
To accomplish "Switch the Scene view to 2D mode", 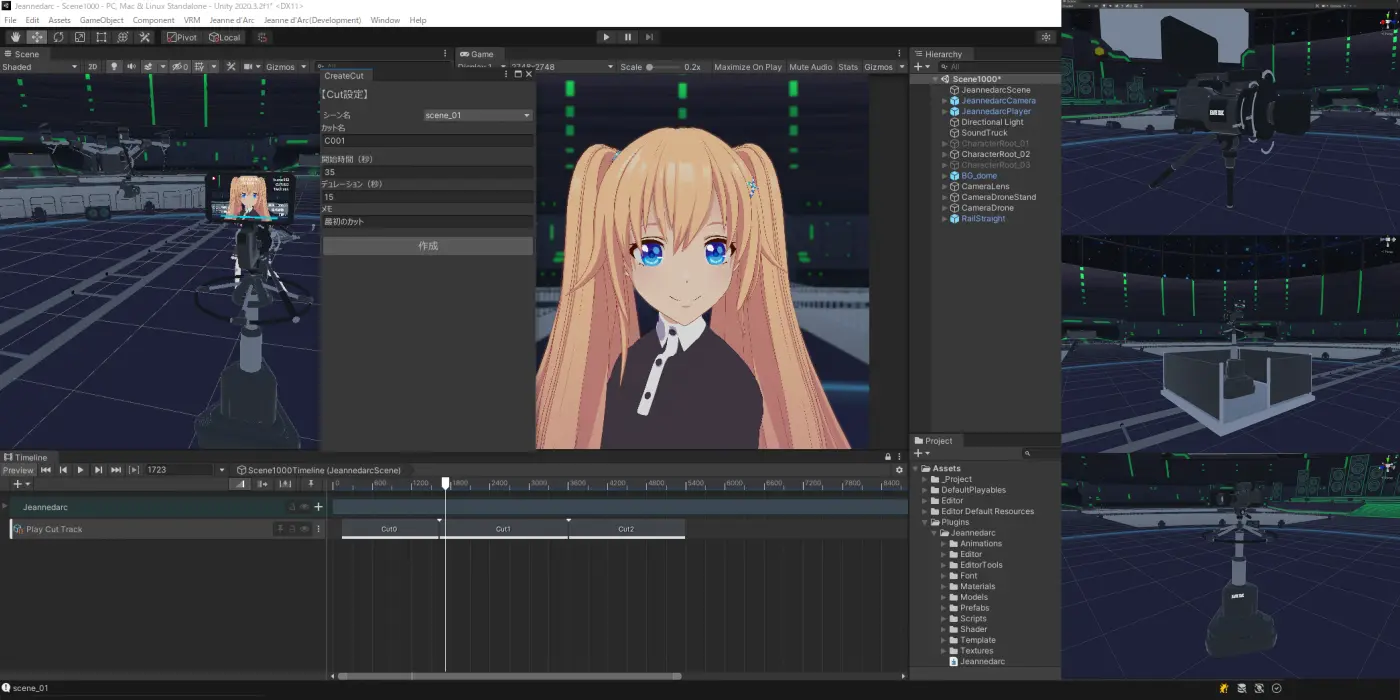I will (93, 66).
